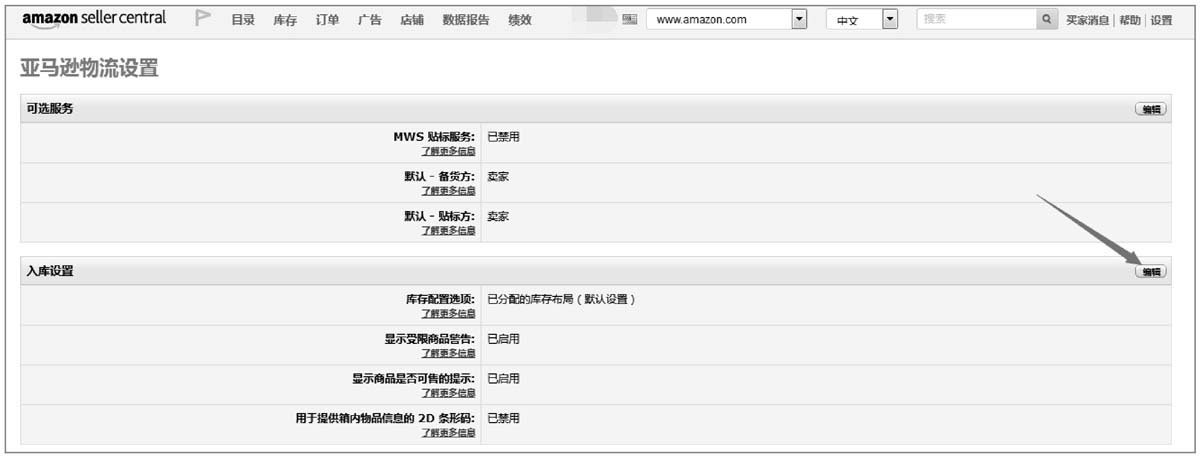Viewport: 1200px width, 460px height.
Task: Open the 设置 link
Action: pos(1161,20)
